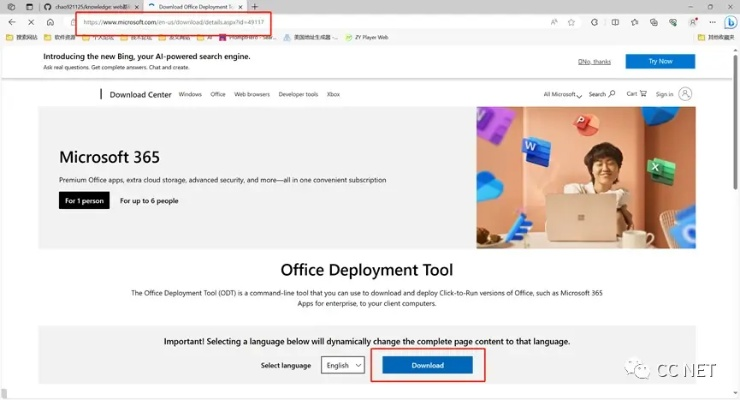Open the Office menu item
740x400 pixels.
pyautogui.click(x=218, y=94)
